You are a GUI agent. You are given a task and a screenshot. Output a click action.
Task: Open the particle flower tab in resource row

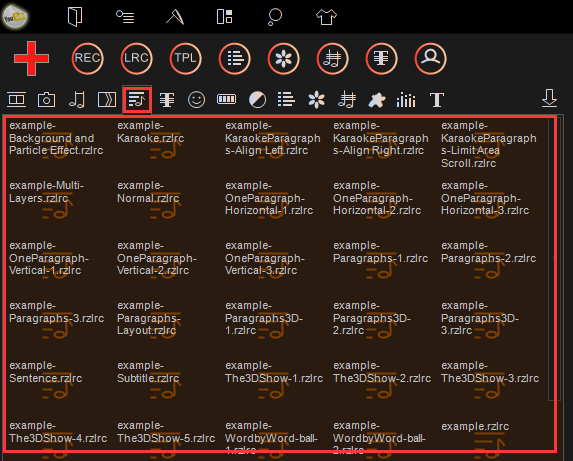click(316, 99)
